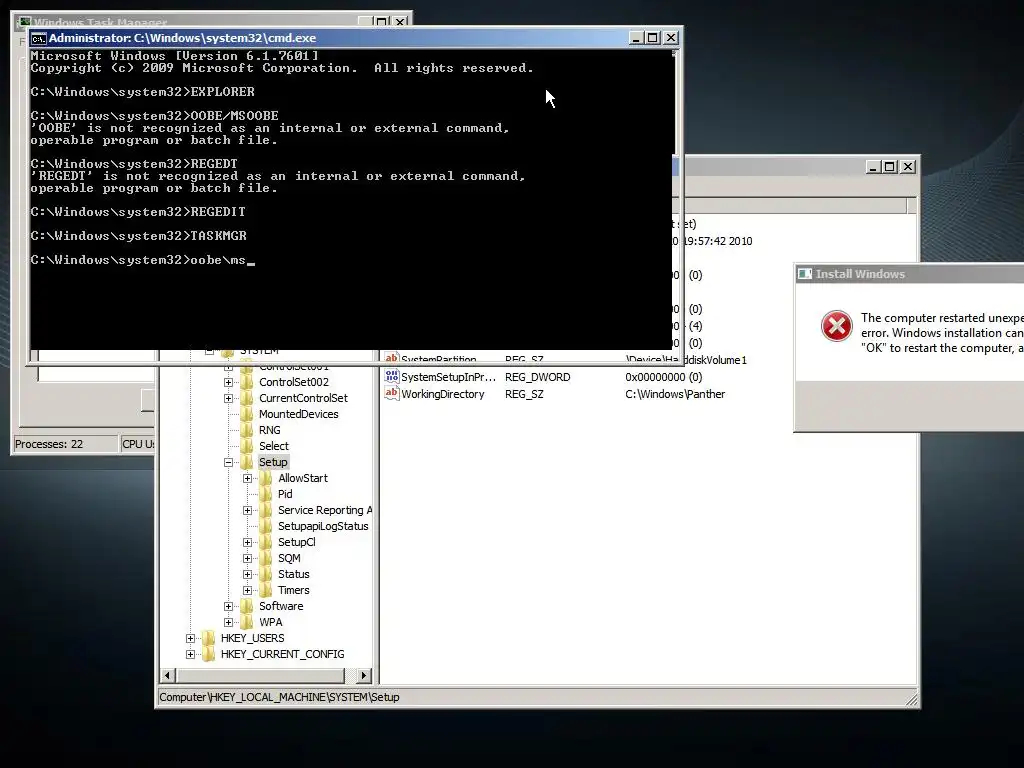The height and width of the screenshot is (768, 1024).
Task: Expand the AllowStart subkey
Action: (x=248, y=478)
